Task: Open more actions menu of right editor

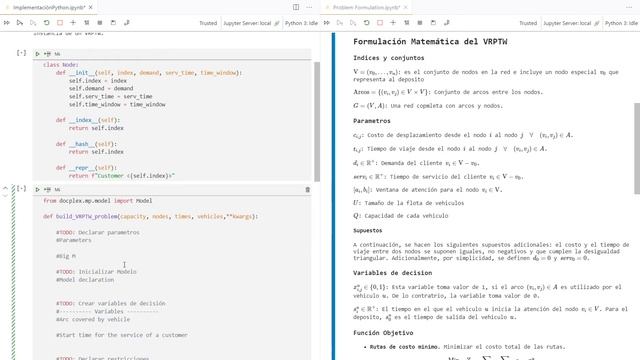Action: point(629,7)
